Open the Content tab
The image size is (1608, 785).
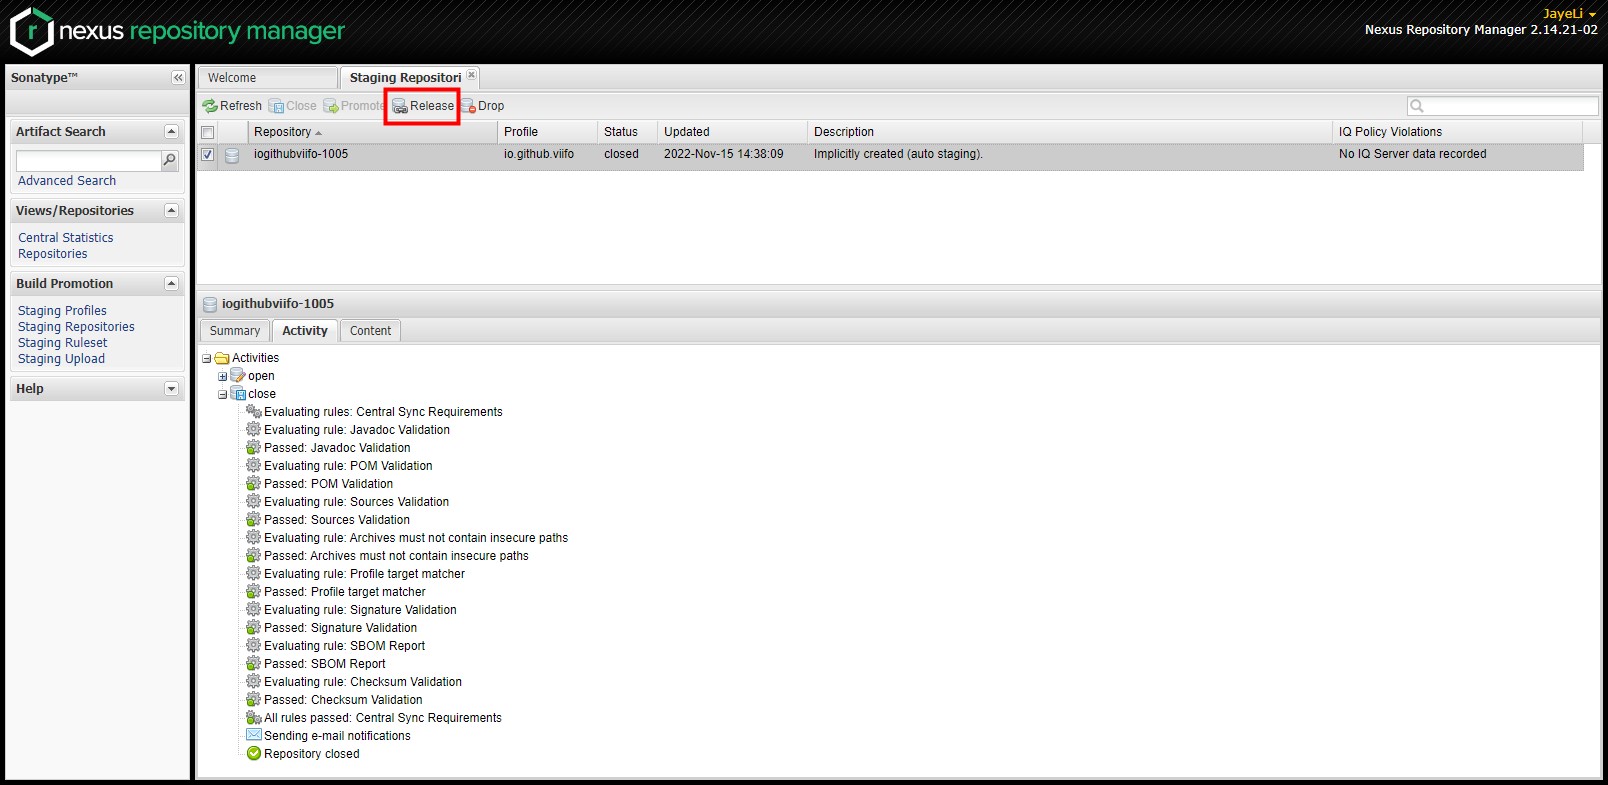click(x=370, y=331)
